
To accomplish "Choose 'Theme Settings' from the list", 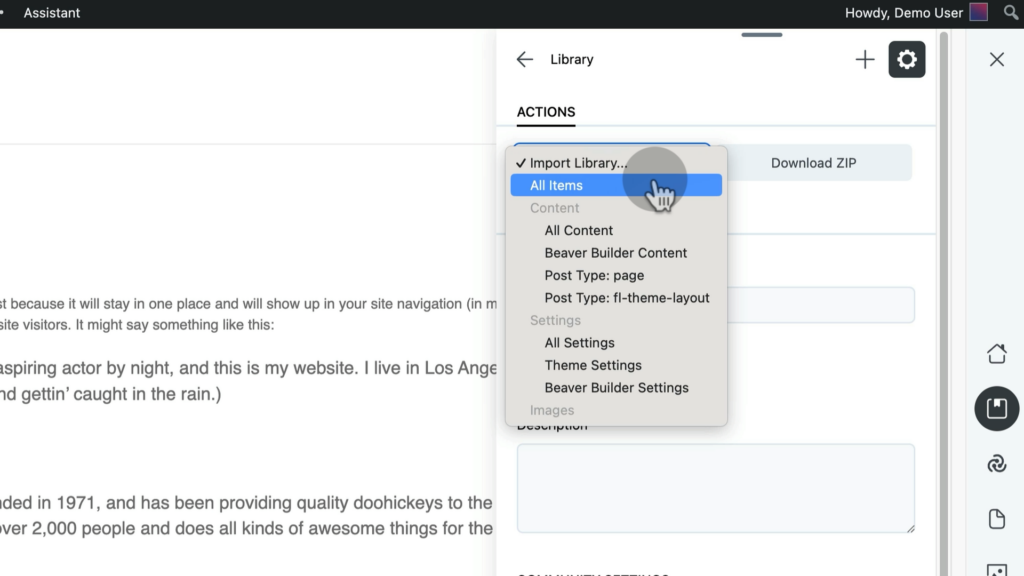I will click(593, 365).
